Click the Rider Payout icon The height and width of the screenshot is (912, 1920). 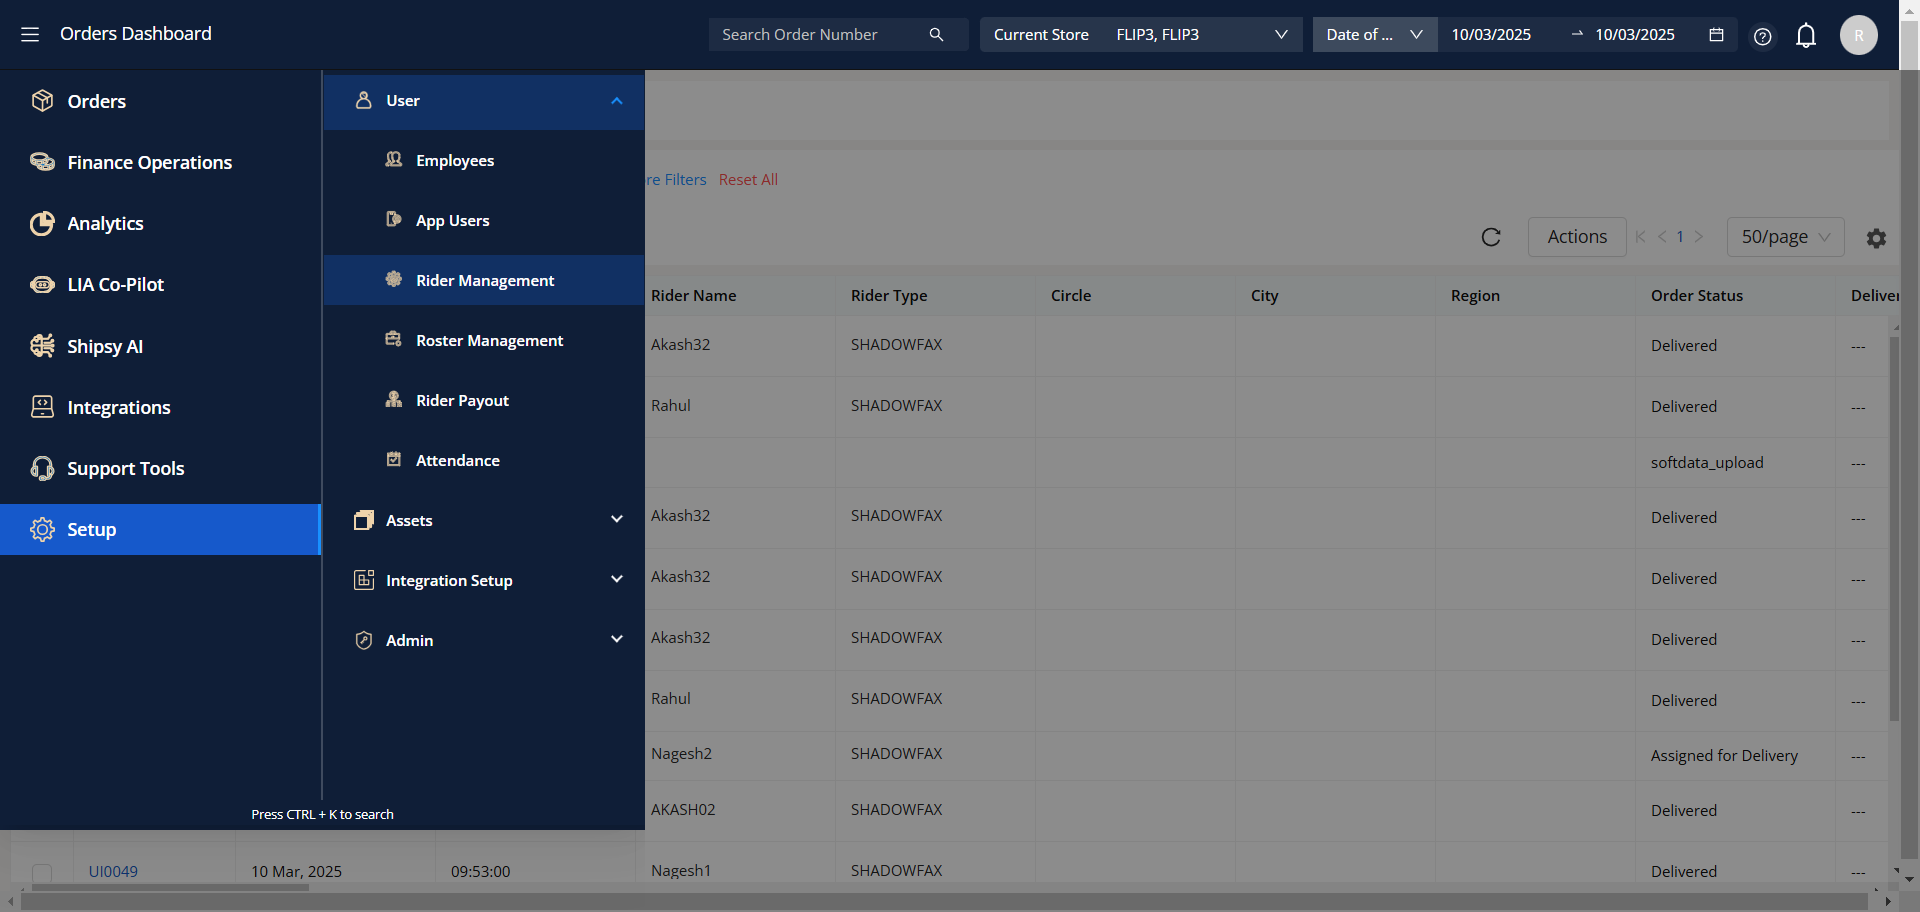394,400
